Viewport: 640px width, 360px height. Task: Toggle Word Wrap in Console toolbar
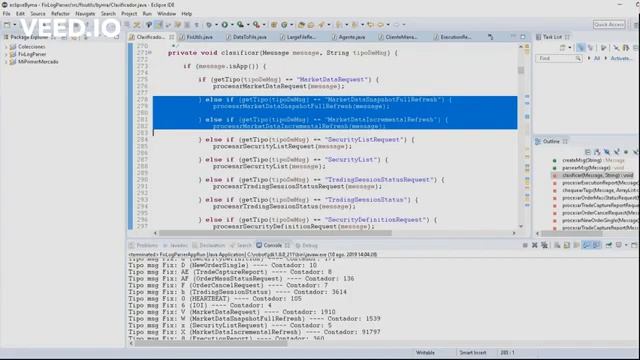pyautogui.click(x=576, y=245)
